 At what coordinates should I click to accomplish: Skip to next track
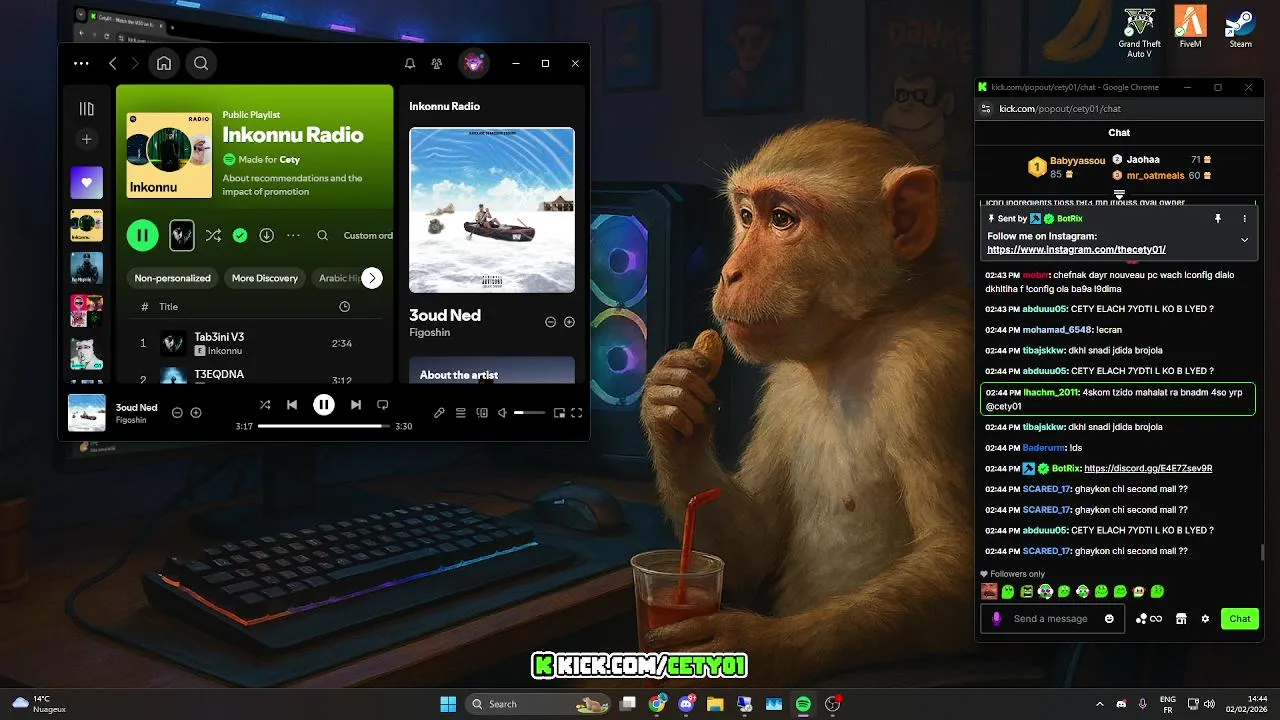[356, 405]
